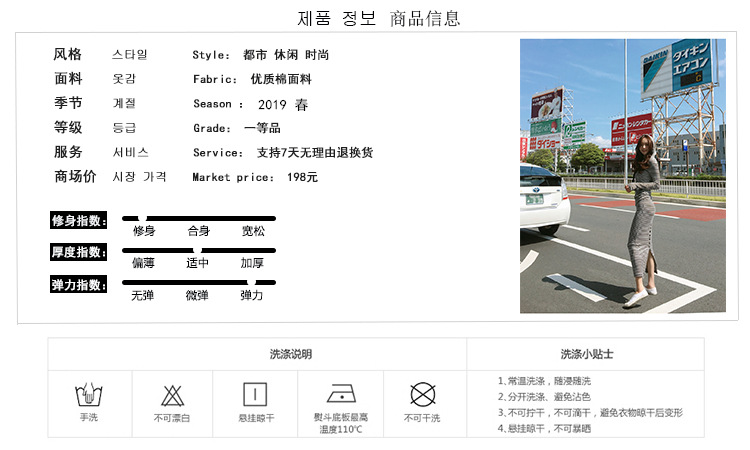This screenshot has height=450, width=750.
Task: Click the 服务 row label
Action: click(68, 152)
